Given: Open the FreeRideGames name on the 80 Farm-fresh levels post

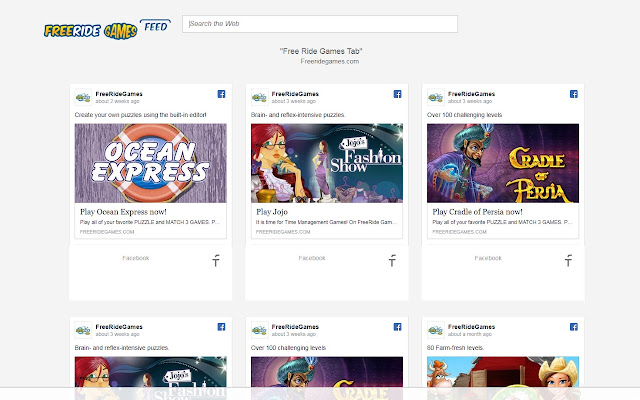Looking at the screenshot, I should (471, 327).
